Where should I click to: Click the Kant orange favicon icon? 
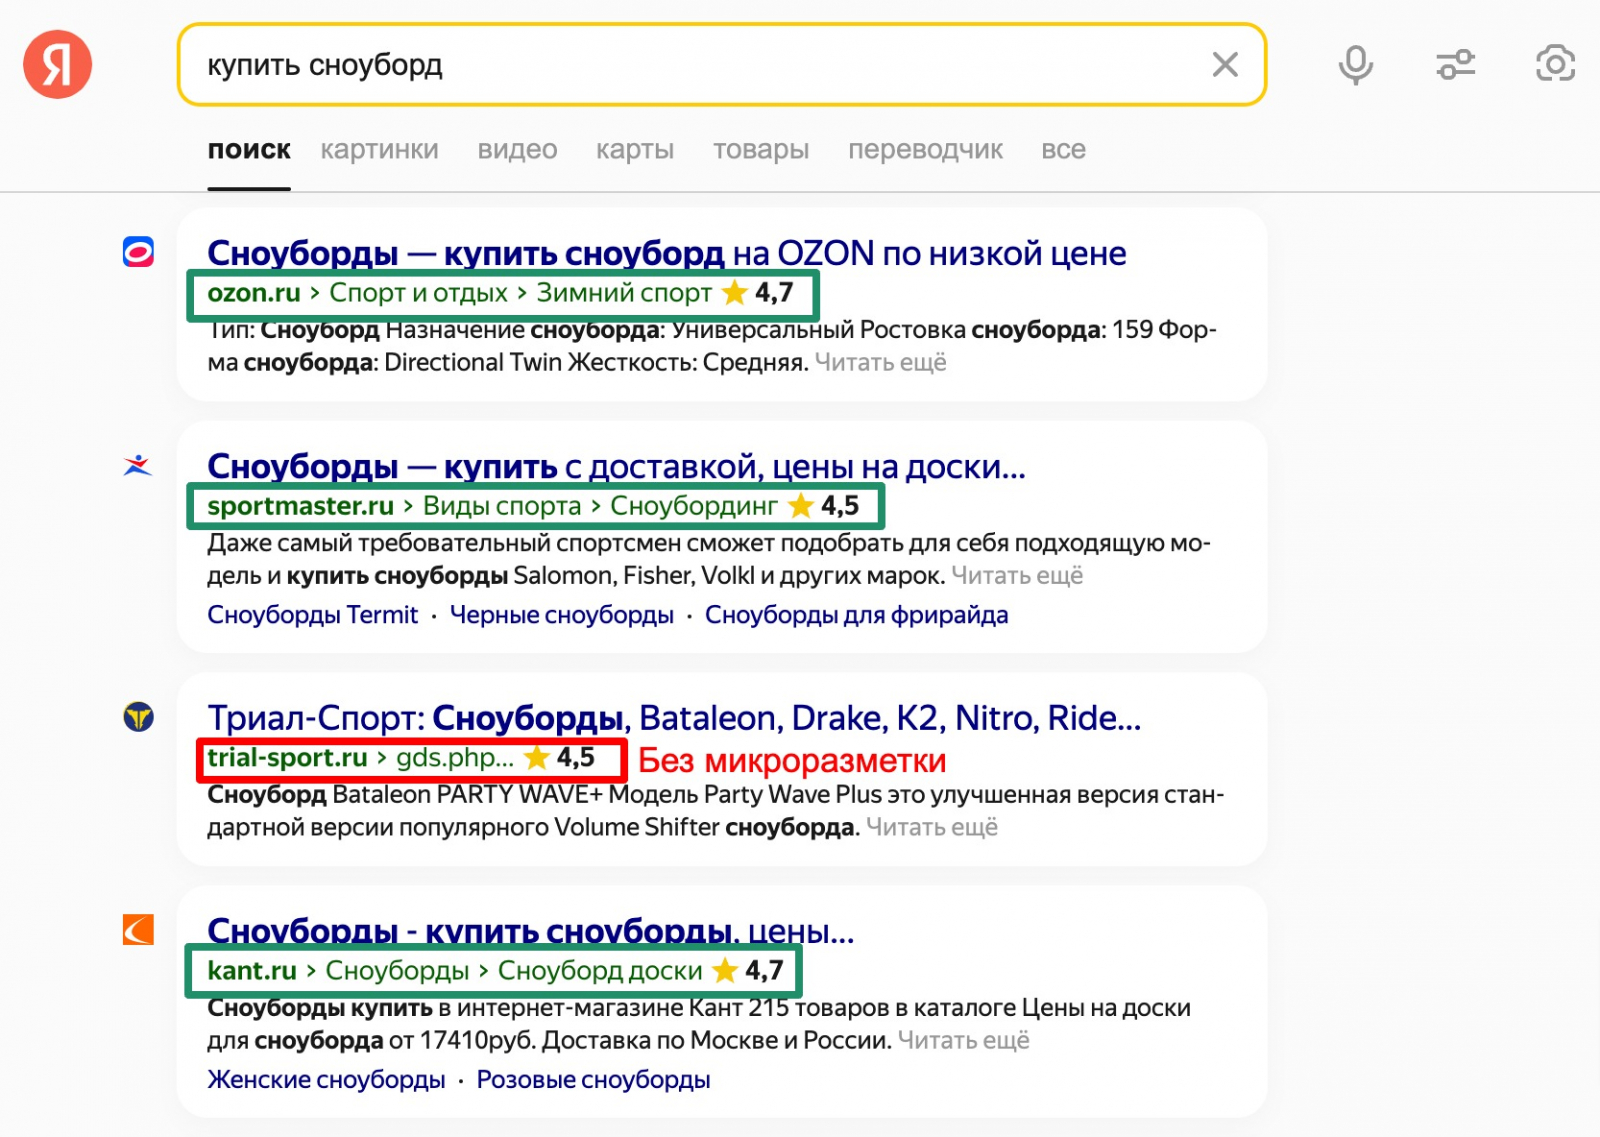point(138,930)
